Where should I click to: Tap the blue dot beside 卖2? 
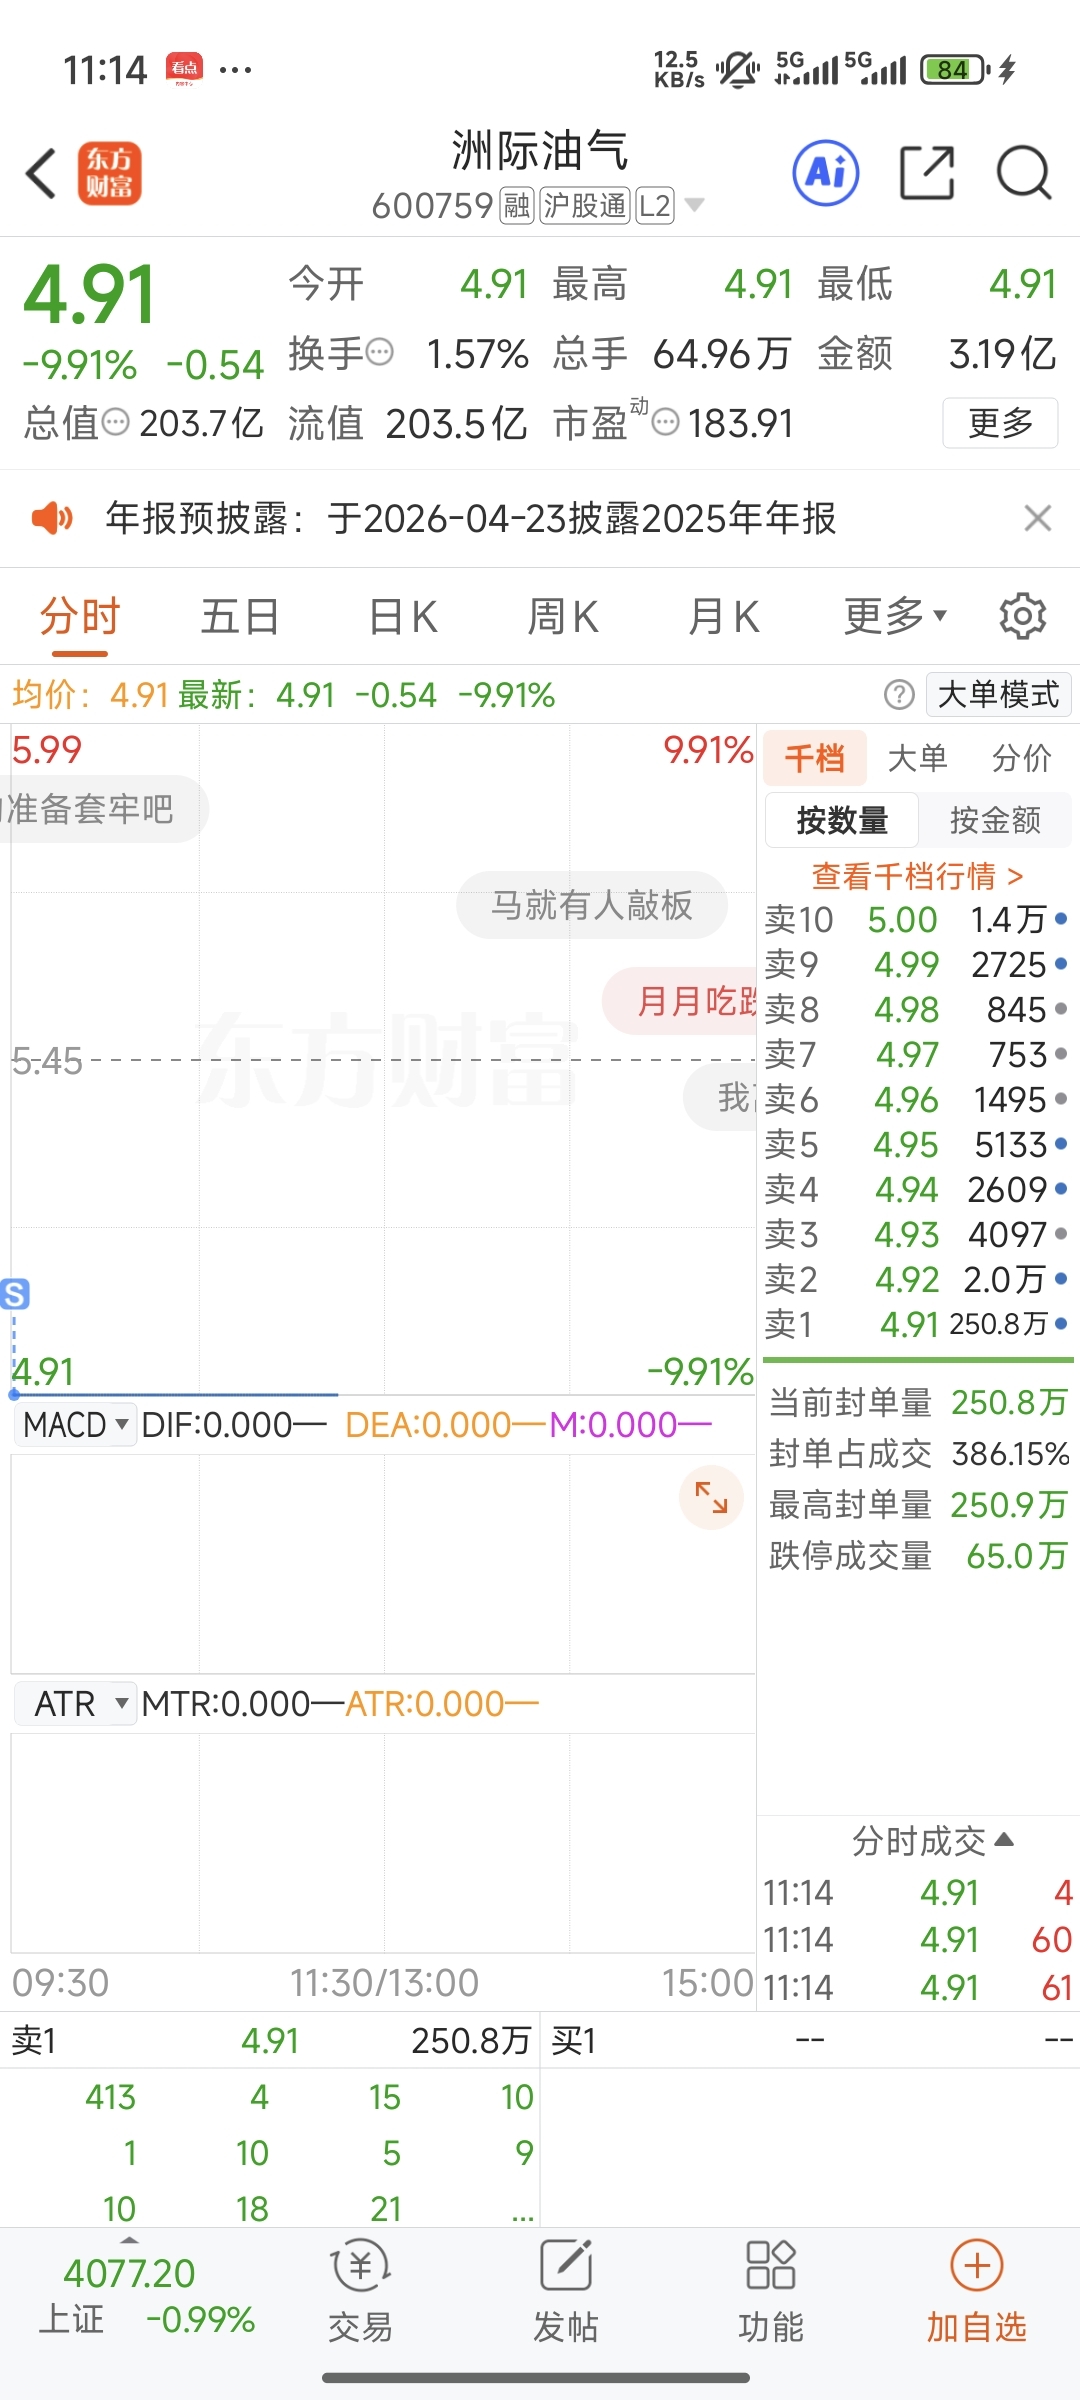click(x=1061, y=1278)
